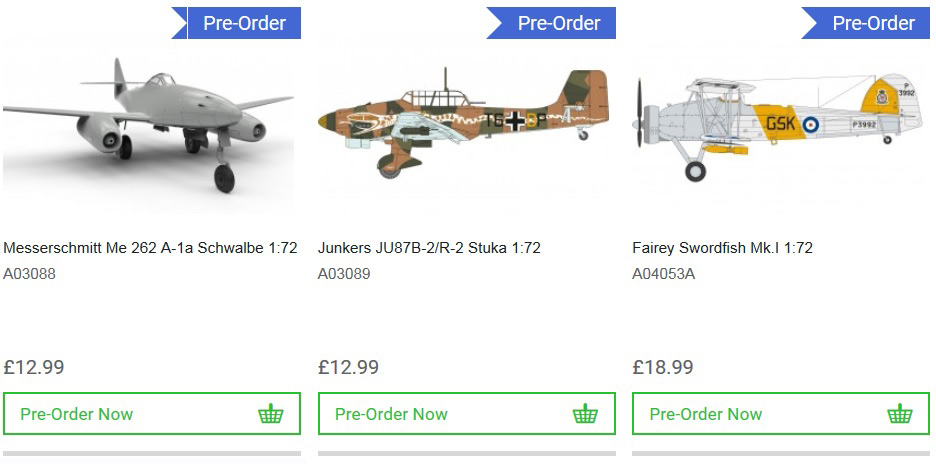Screen dimensions: 936x464
Task: Click product code A03089
Action: (344, 273)
